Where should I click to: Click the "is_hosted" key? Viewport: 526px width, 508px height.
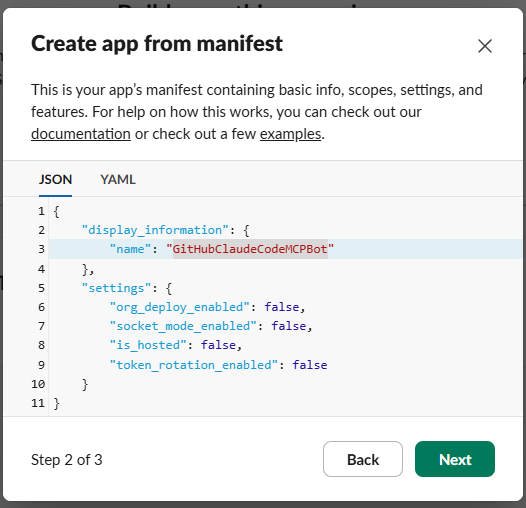(148, 345)
